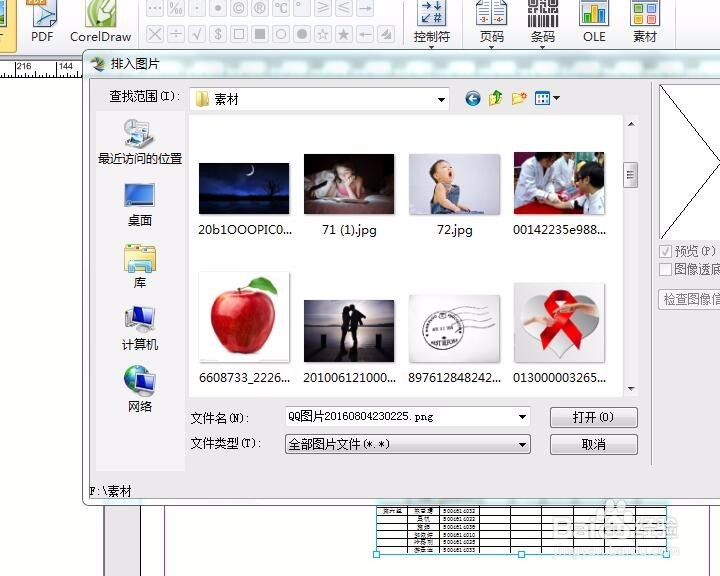
Task: Click the 取消 cancel button
Action: click(x=593, y=444)
